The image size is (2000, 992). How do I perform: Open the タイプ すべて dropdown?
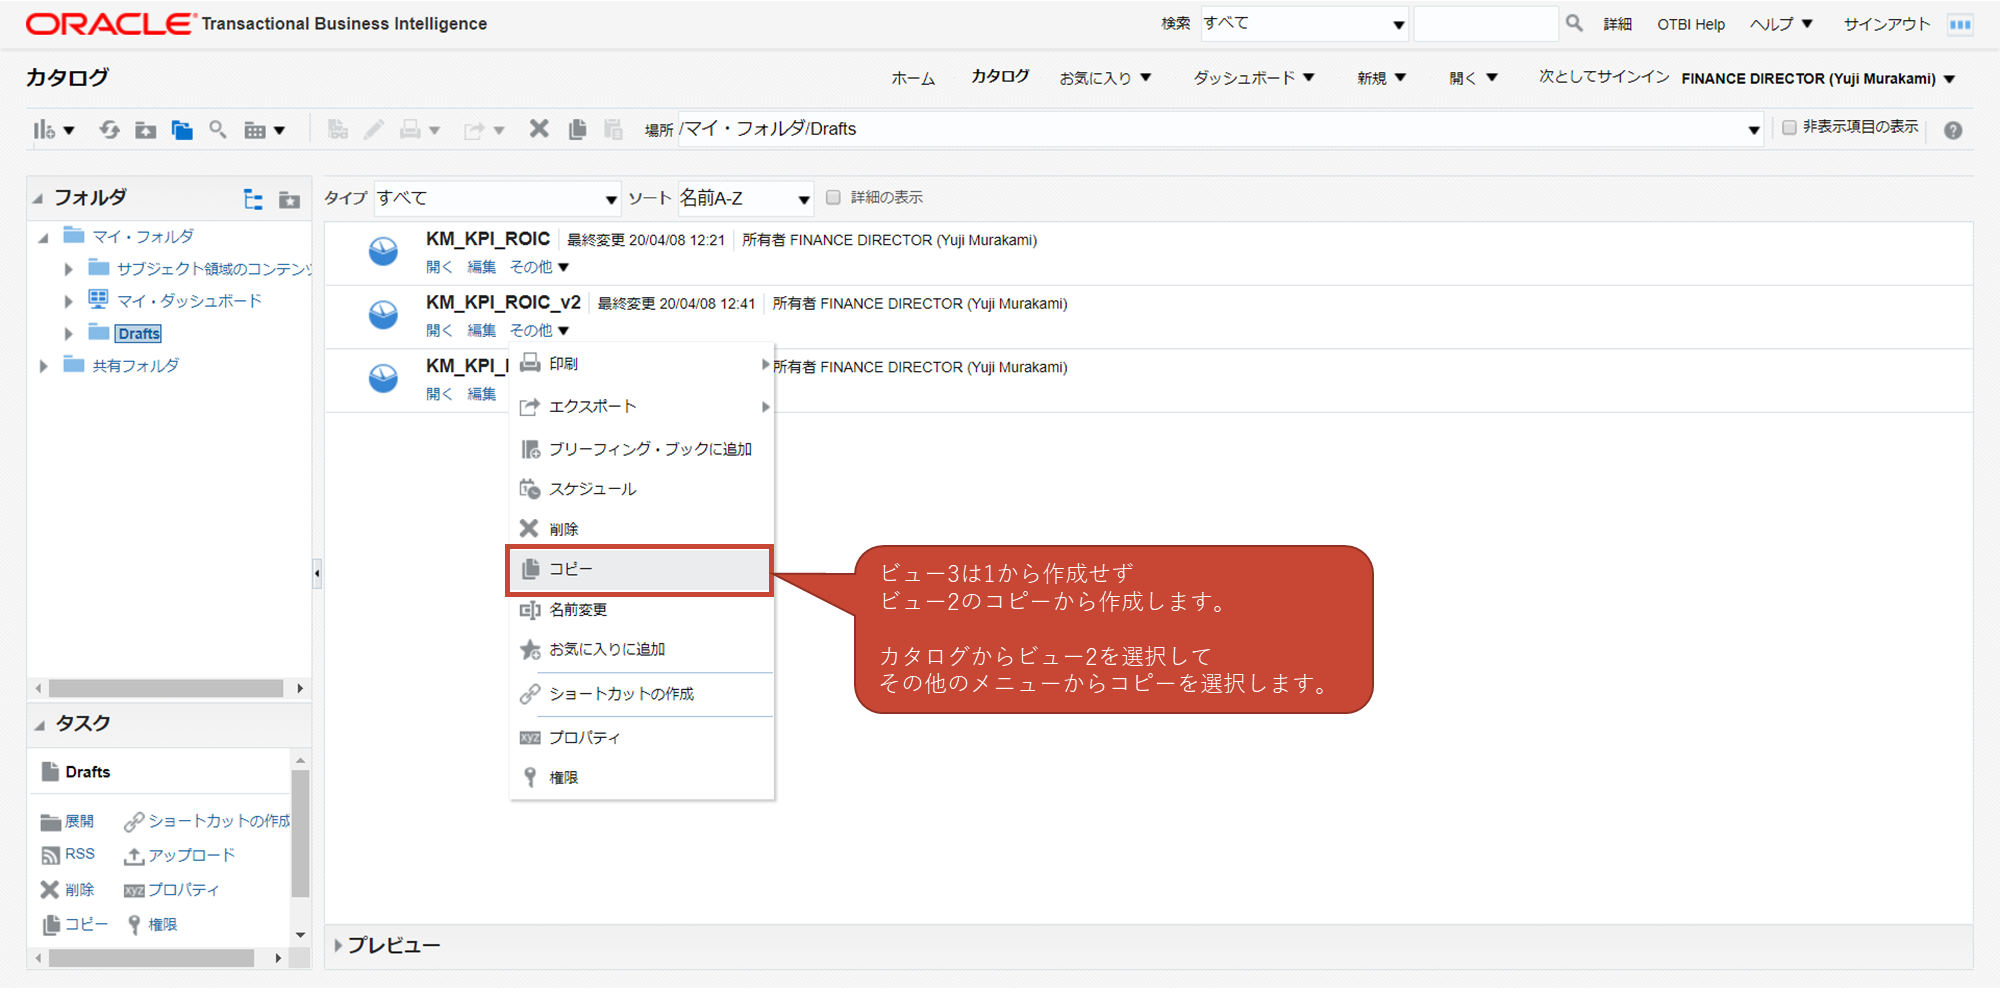(x=497, y=198)
